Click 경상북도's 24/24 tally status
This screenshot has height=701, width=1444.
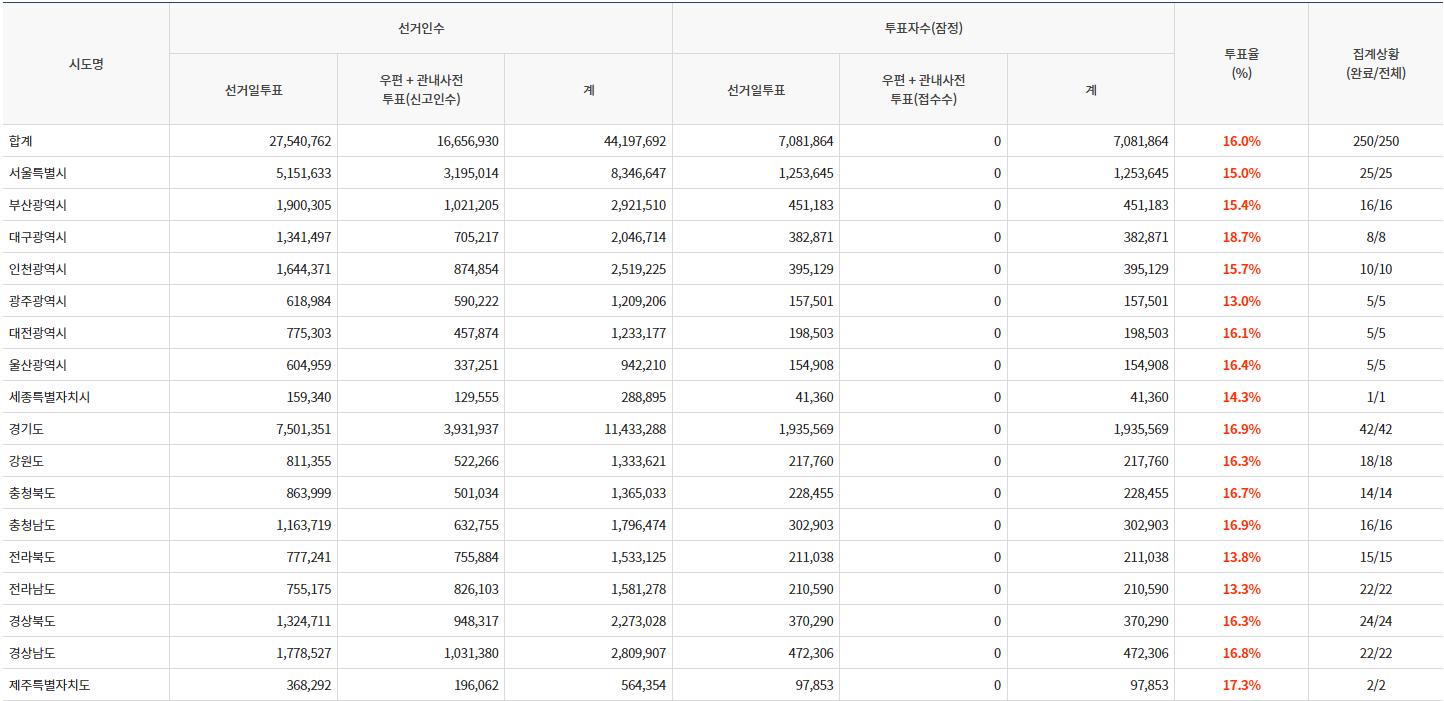(1375, 621)
